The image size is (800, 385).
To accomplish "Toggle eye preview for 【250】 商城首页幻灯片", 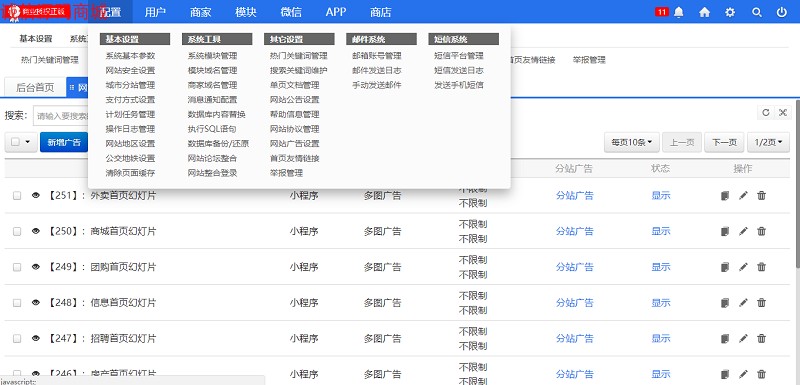I will [36, 231].
